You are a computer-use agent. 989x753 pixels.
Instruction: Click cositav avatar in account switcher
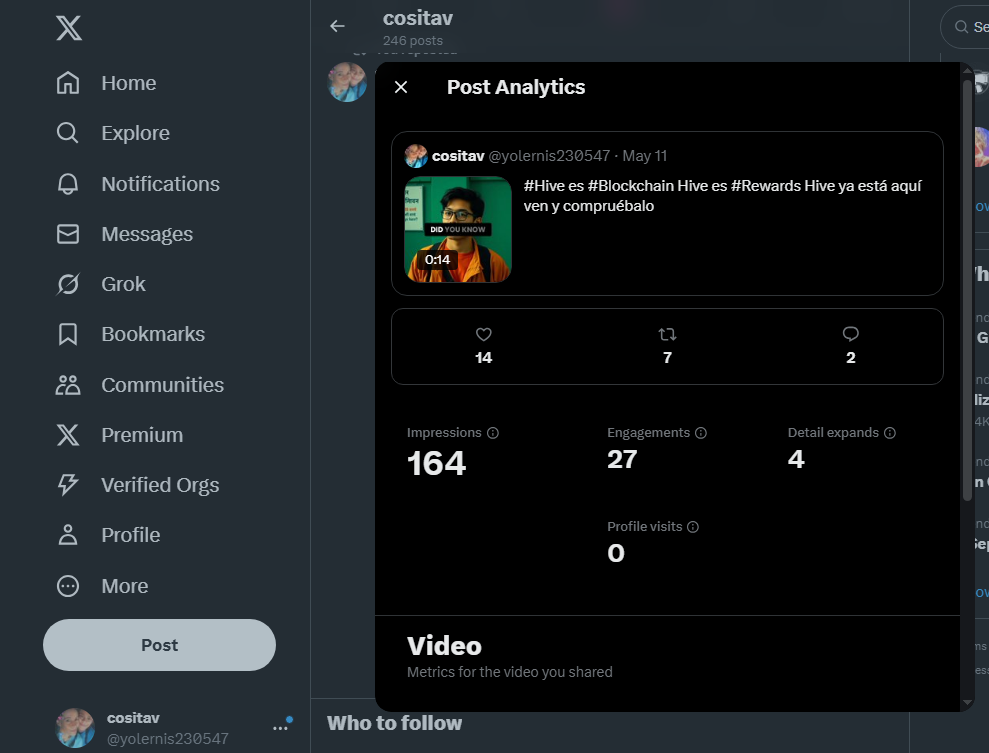(75, 728)
